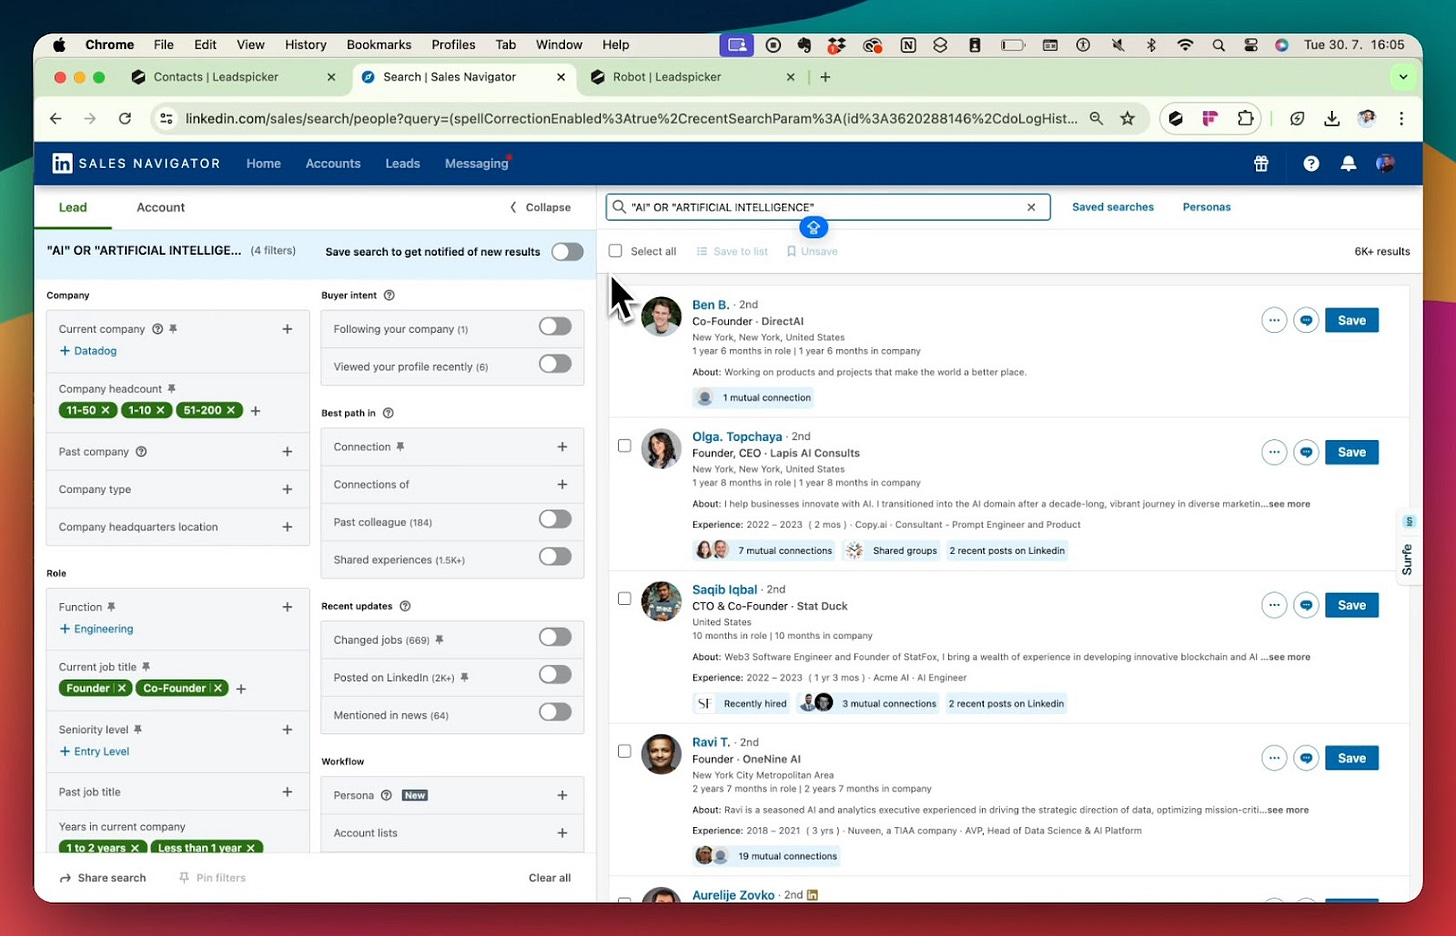Enable Following your company filter
Image resolution: width=1456 pixels, height=936 pixels.
pyautogui.click(x=555, y=327)
